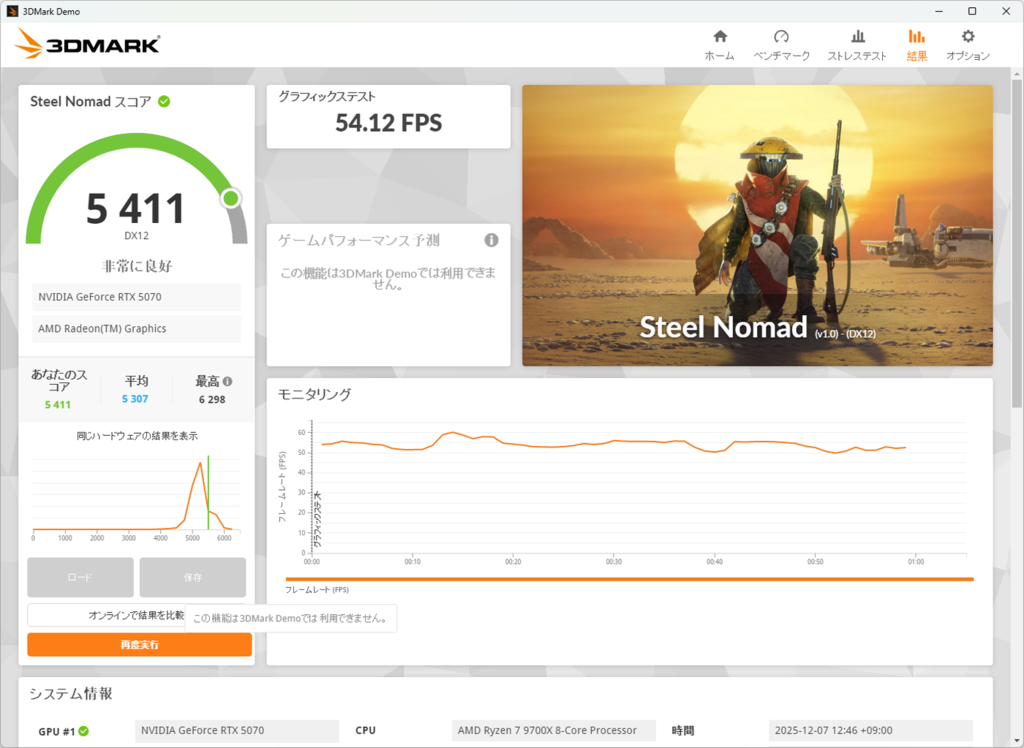Click the NVIDIA GeForce RTX 5070 score panel row
Image resolution: width=1024 pixels, height=748 pixels.
pos(136,297)
